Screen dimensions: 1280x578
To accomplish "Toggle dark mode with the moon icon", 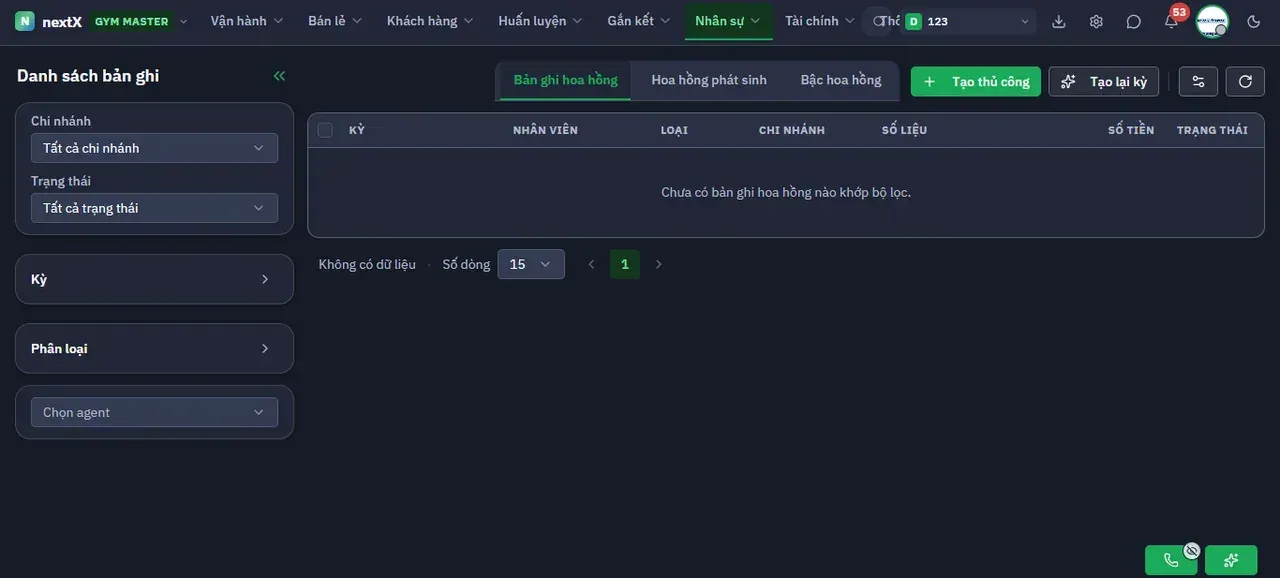I will click(x=1254, y=21).
